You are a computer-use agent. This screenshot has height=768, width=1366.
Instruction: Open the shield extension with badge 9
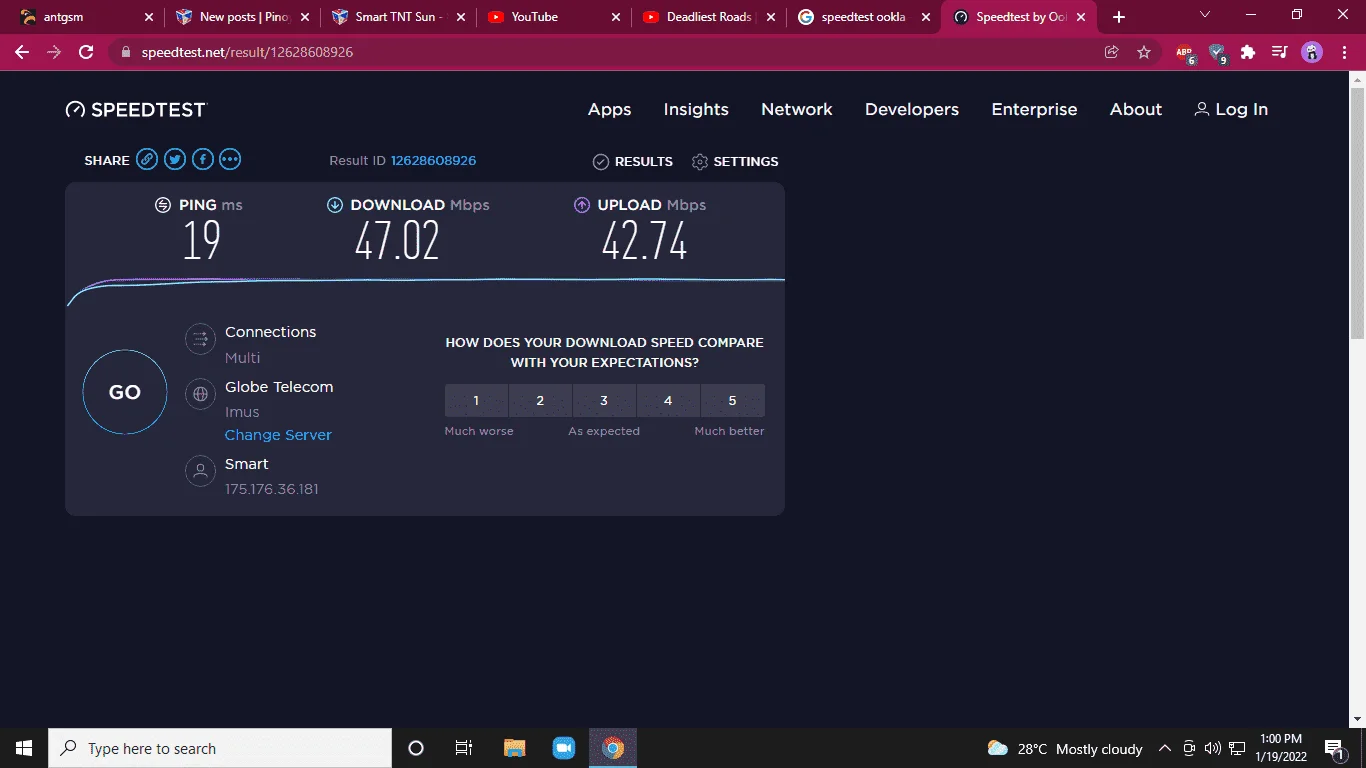1217,53
